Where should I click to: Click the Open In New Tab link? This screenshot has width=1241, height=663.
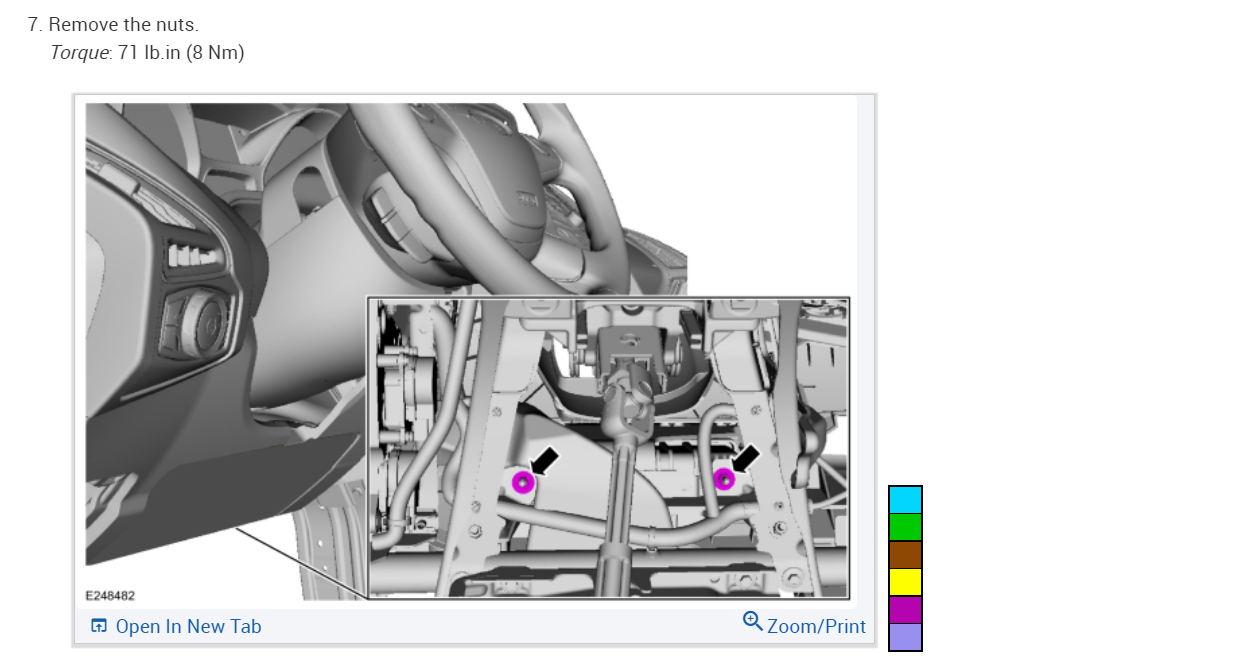click(x=188, y=627)
